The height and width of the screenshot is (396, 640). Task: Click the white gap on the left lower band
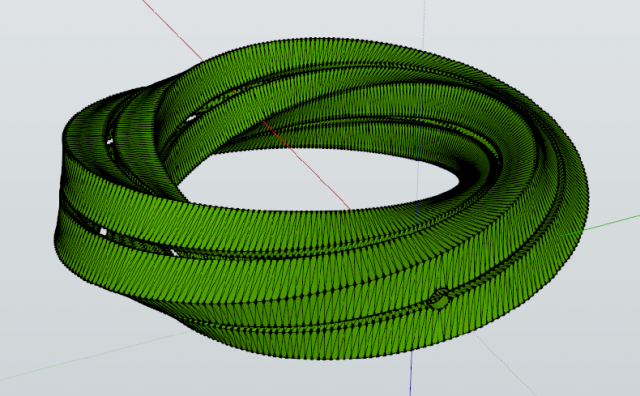click(103, 232)
